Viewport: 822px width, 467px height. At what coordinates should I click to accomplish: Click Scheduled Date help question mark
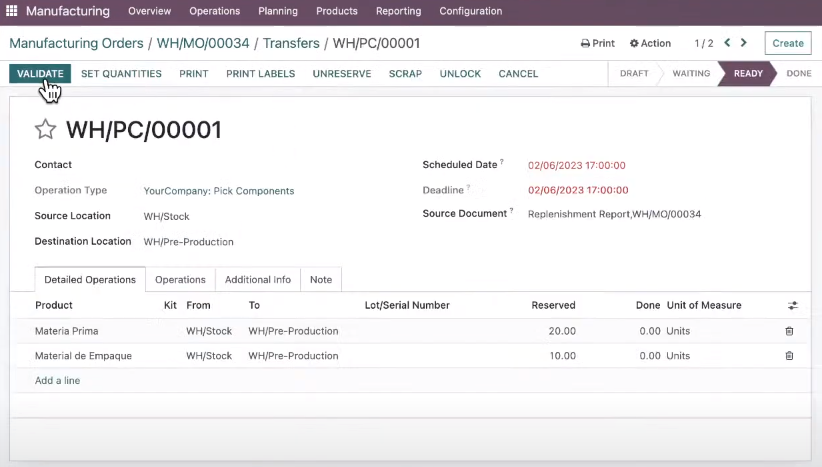tap(502, 161)
